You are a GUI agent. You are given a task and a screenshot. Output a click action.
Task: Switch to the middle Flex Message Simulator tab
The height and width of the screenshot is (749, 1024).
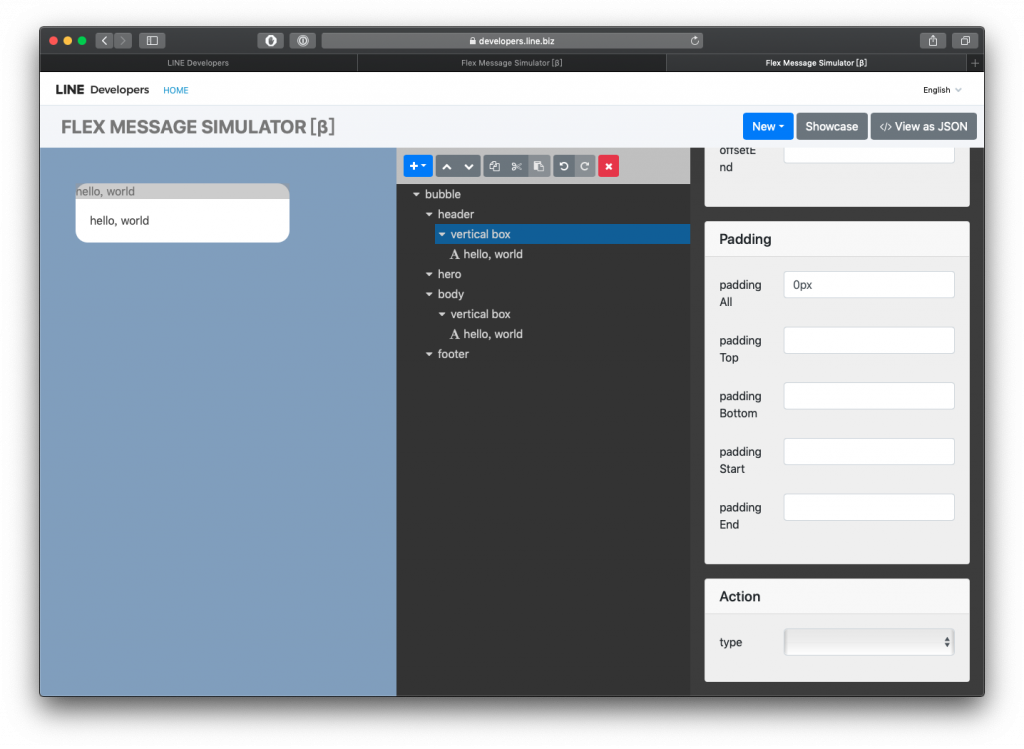(x=512, y=63)
